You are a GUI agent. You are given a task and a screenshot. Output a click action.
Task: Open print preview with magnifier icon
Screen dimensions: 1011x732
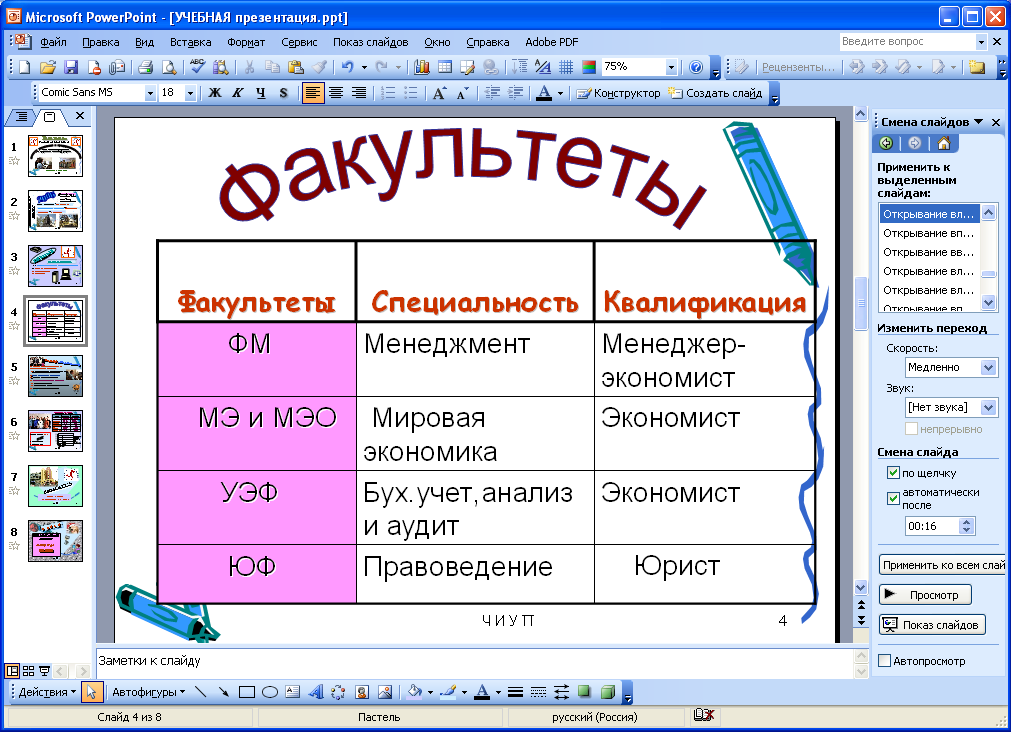point(168,67)
